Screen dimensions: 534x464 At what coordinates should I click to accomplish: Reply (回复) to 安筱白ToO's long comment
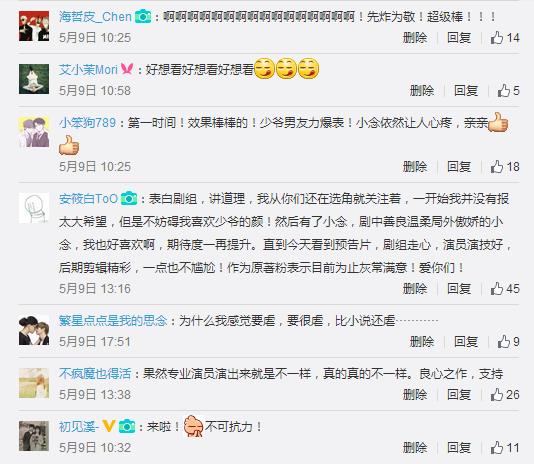coord(459,289)
